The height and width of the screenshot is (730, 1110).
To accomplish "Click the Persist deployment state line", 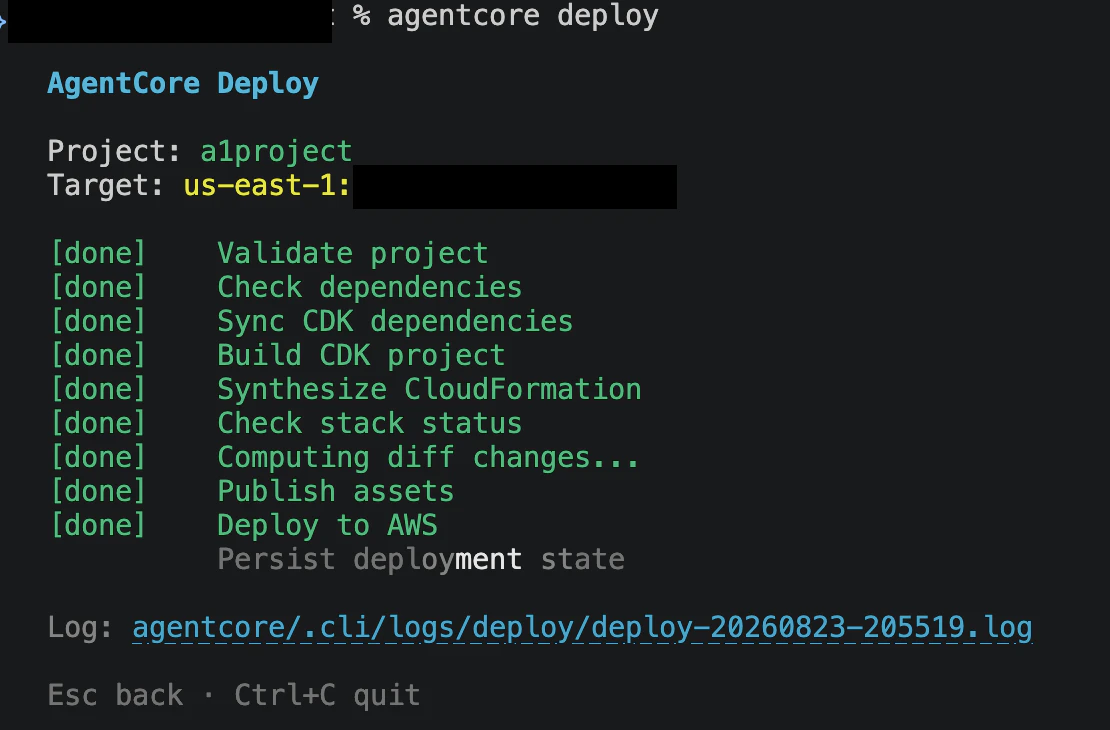I will click(x=420, y=559).
